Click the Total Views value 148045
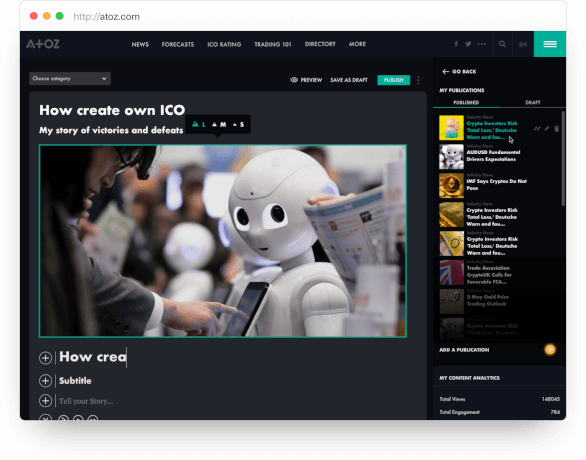 [x=551, y=399]
